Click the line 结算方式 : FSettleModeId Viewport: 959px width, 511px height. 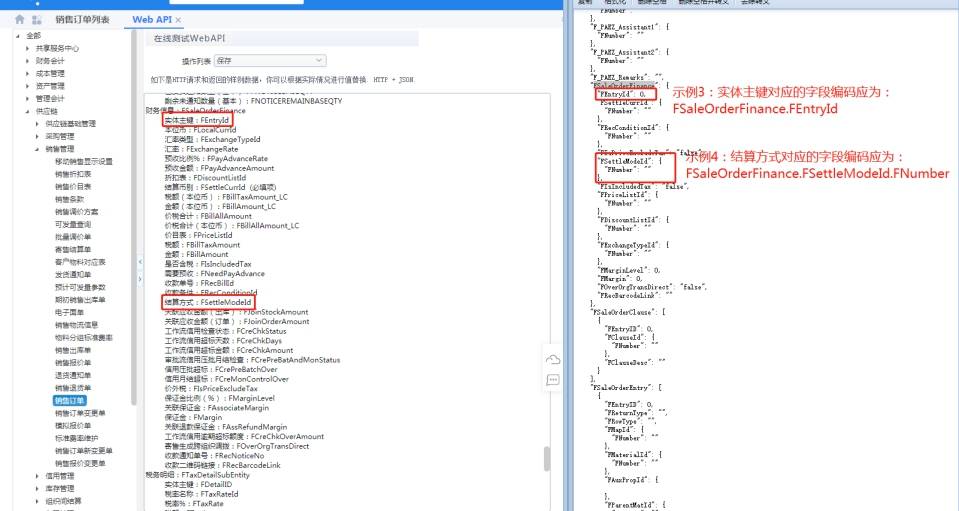(207, 302)
